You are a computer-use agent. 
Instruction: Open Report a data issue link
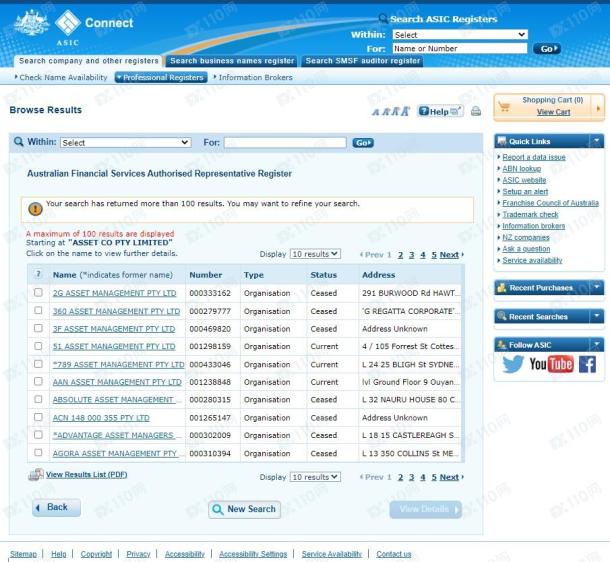534,157
